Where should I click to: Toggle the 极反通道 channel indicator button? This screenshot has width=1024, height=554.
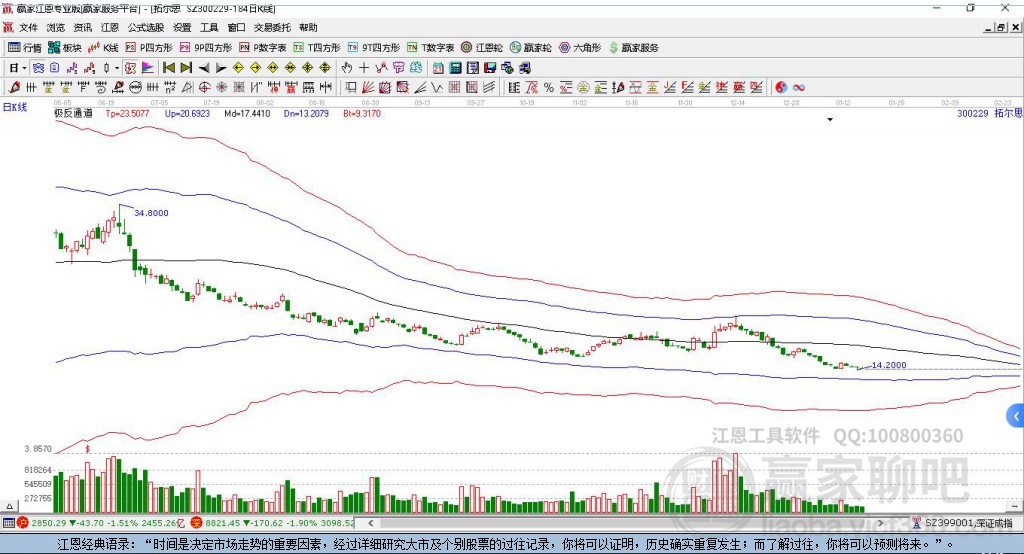(129, 67)
